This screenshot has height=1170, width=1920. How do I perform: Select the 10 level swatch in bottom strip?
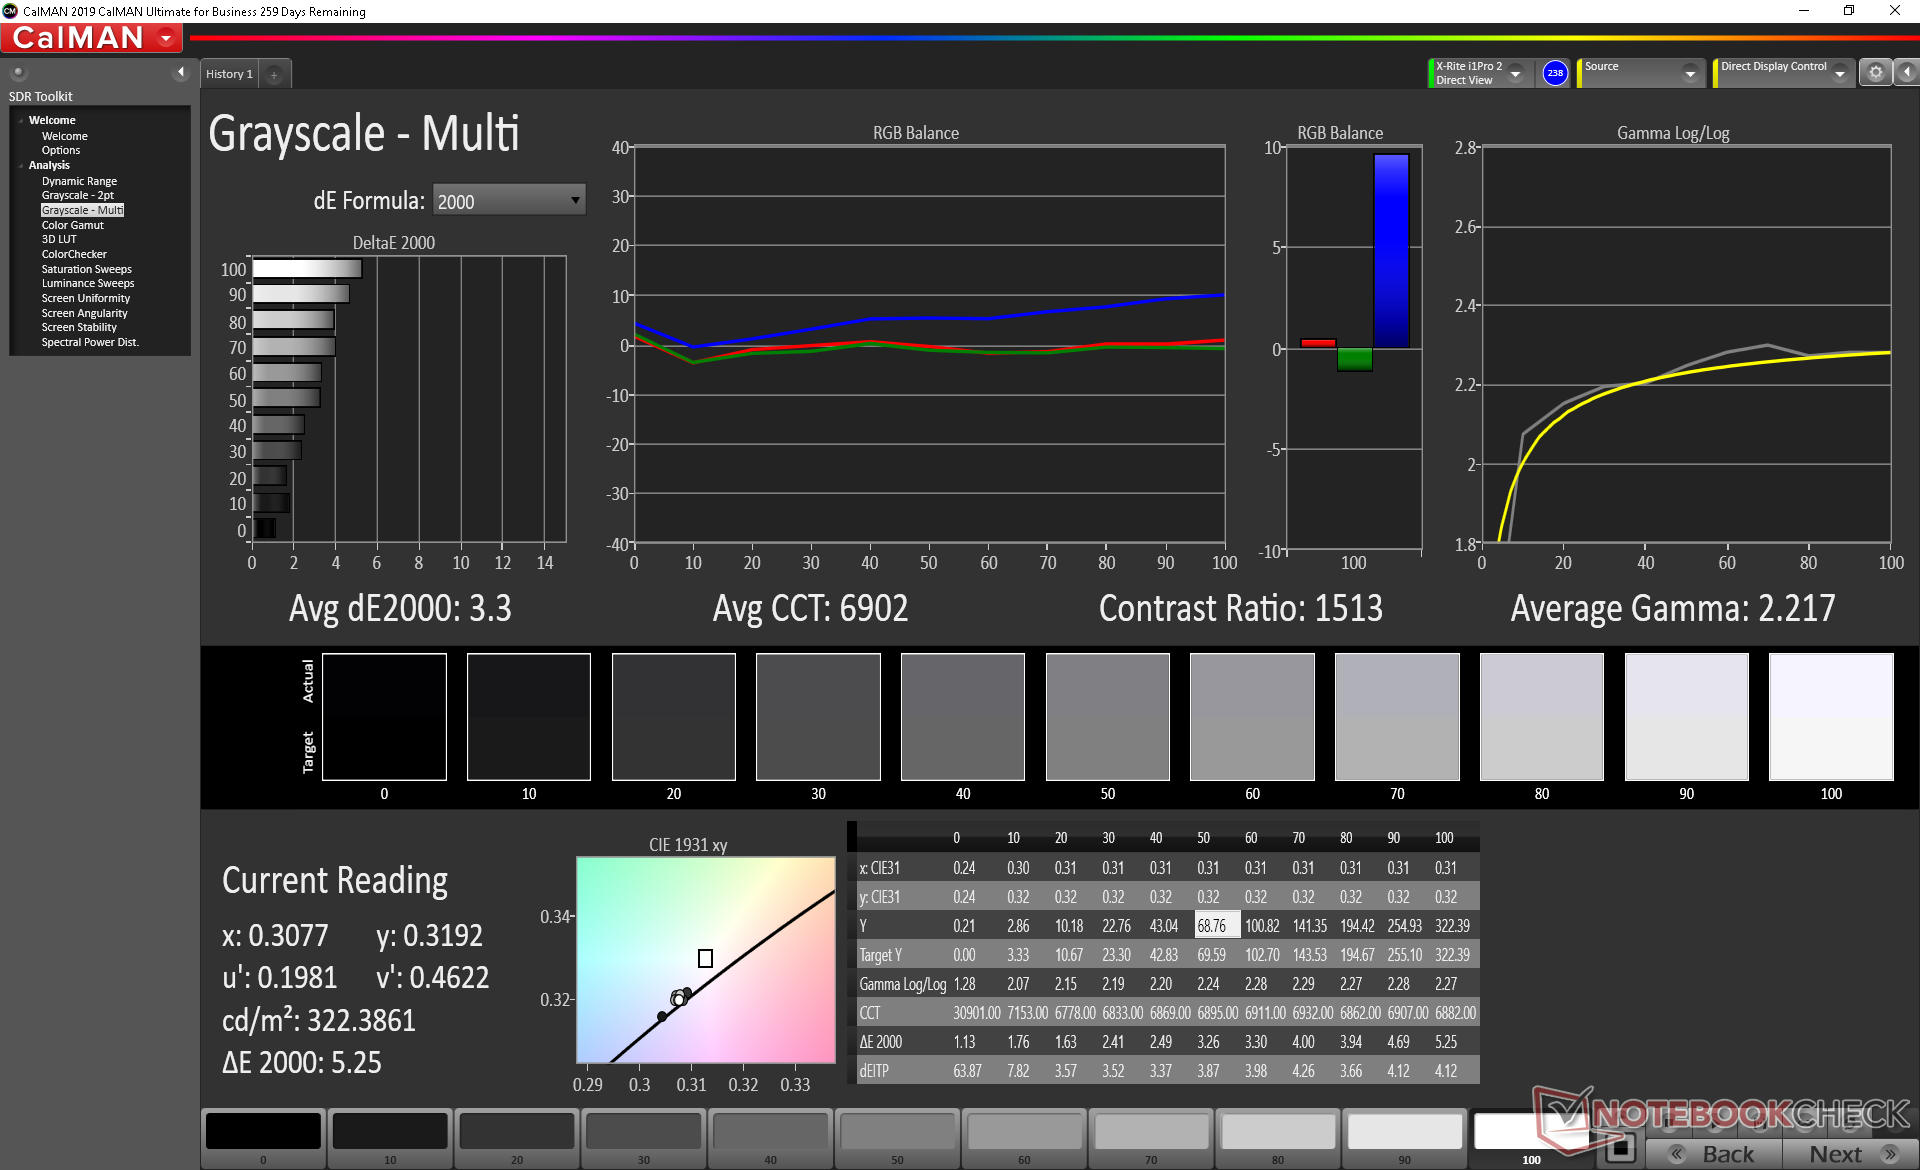pyautogui.click(x=390, y=1138)
